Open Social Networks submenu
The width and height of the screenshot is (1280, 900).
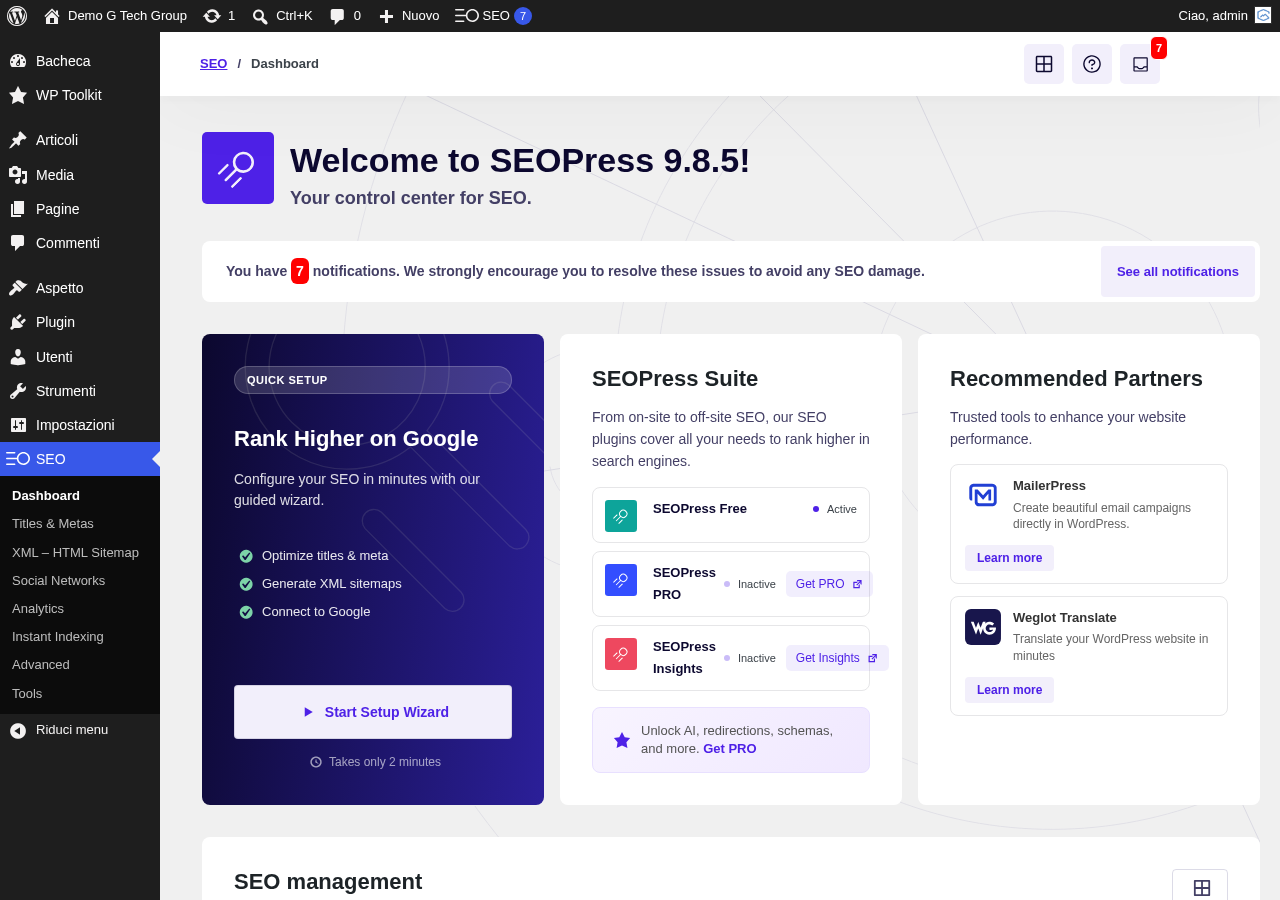tap(58, 580)
